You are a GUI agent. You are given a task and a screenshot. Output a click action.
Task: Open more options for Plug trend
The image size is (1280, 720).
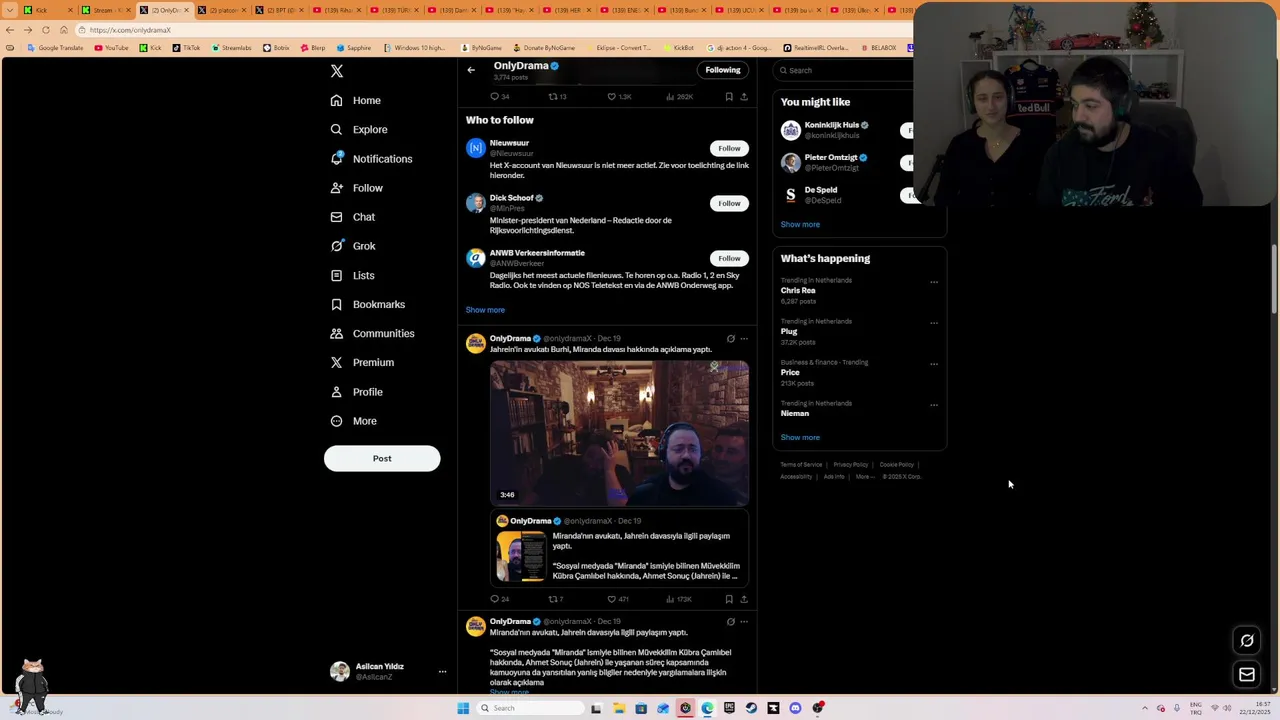click(934, 323)
